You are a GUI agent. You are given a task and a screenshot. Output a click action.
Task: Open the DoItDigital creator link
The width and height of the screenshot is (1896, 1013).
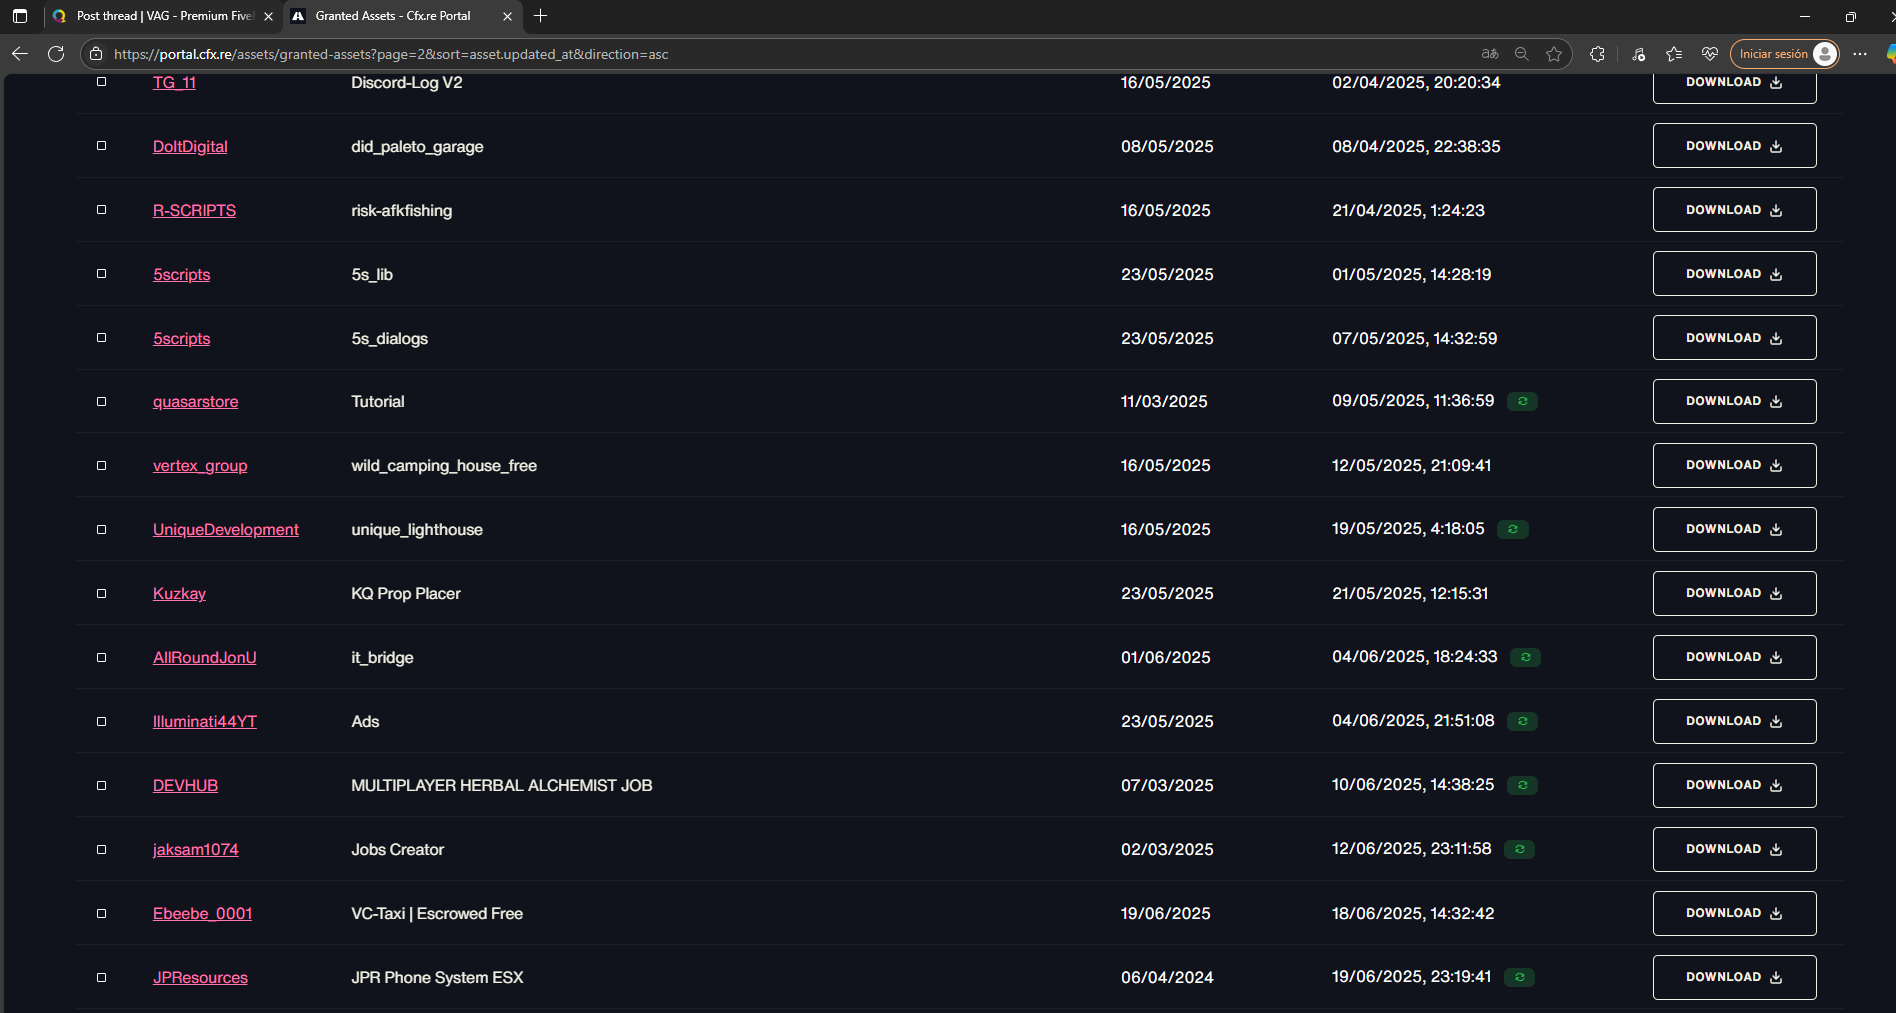(190, 146)
